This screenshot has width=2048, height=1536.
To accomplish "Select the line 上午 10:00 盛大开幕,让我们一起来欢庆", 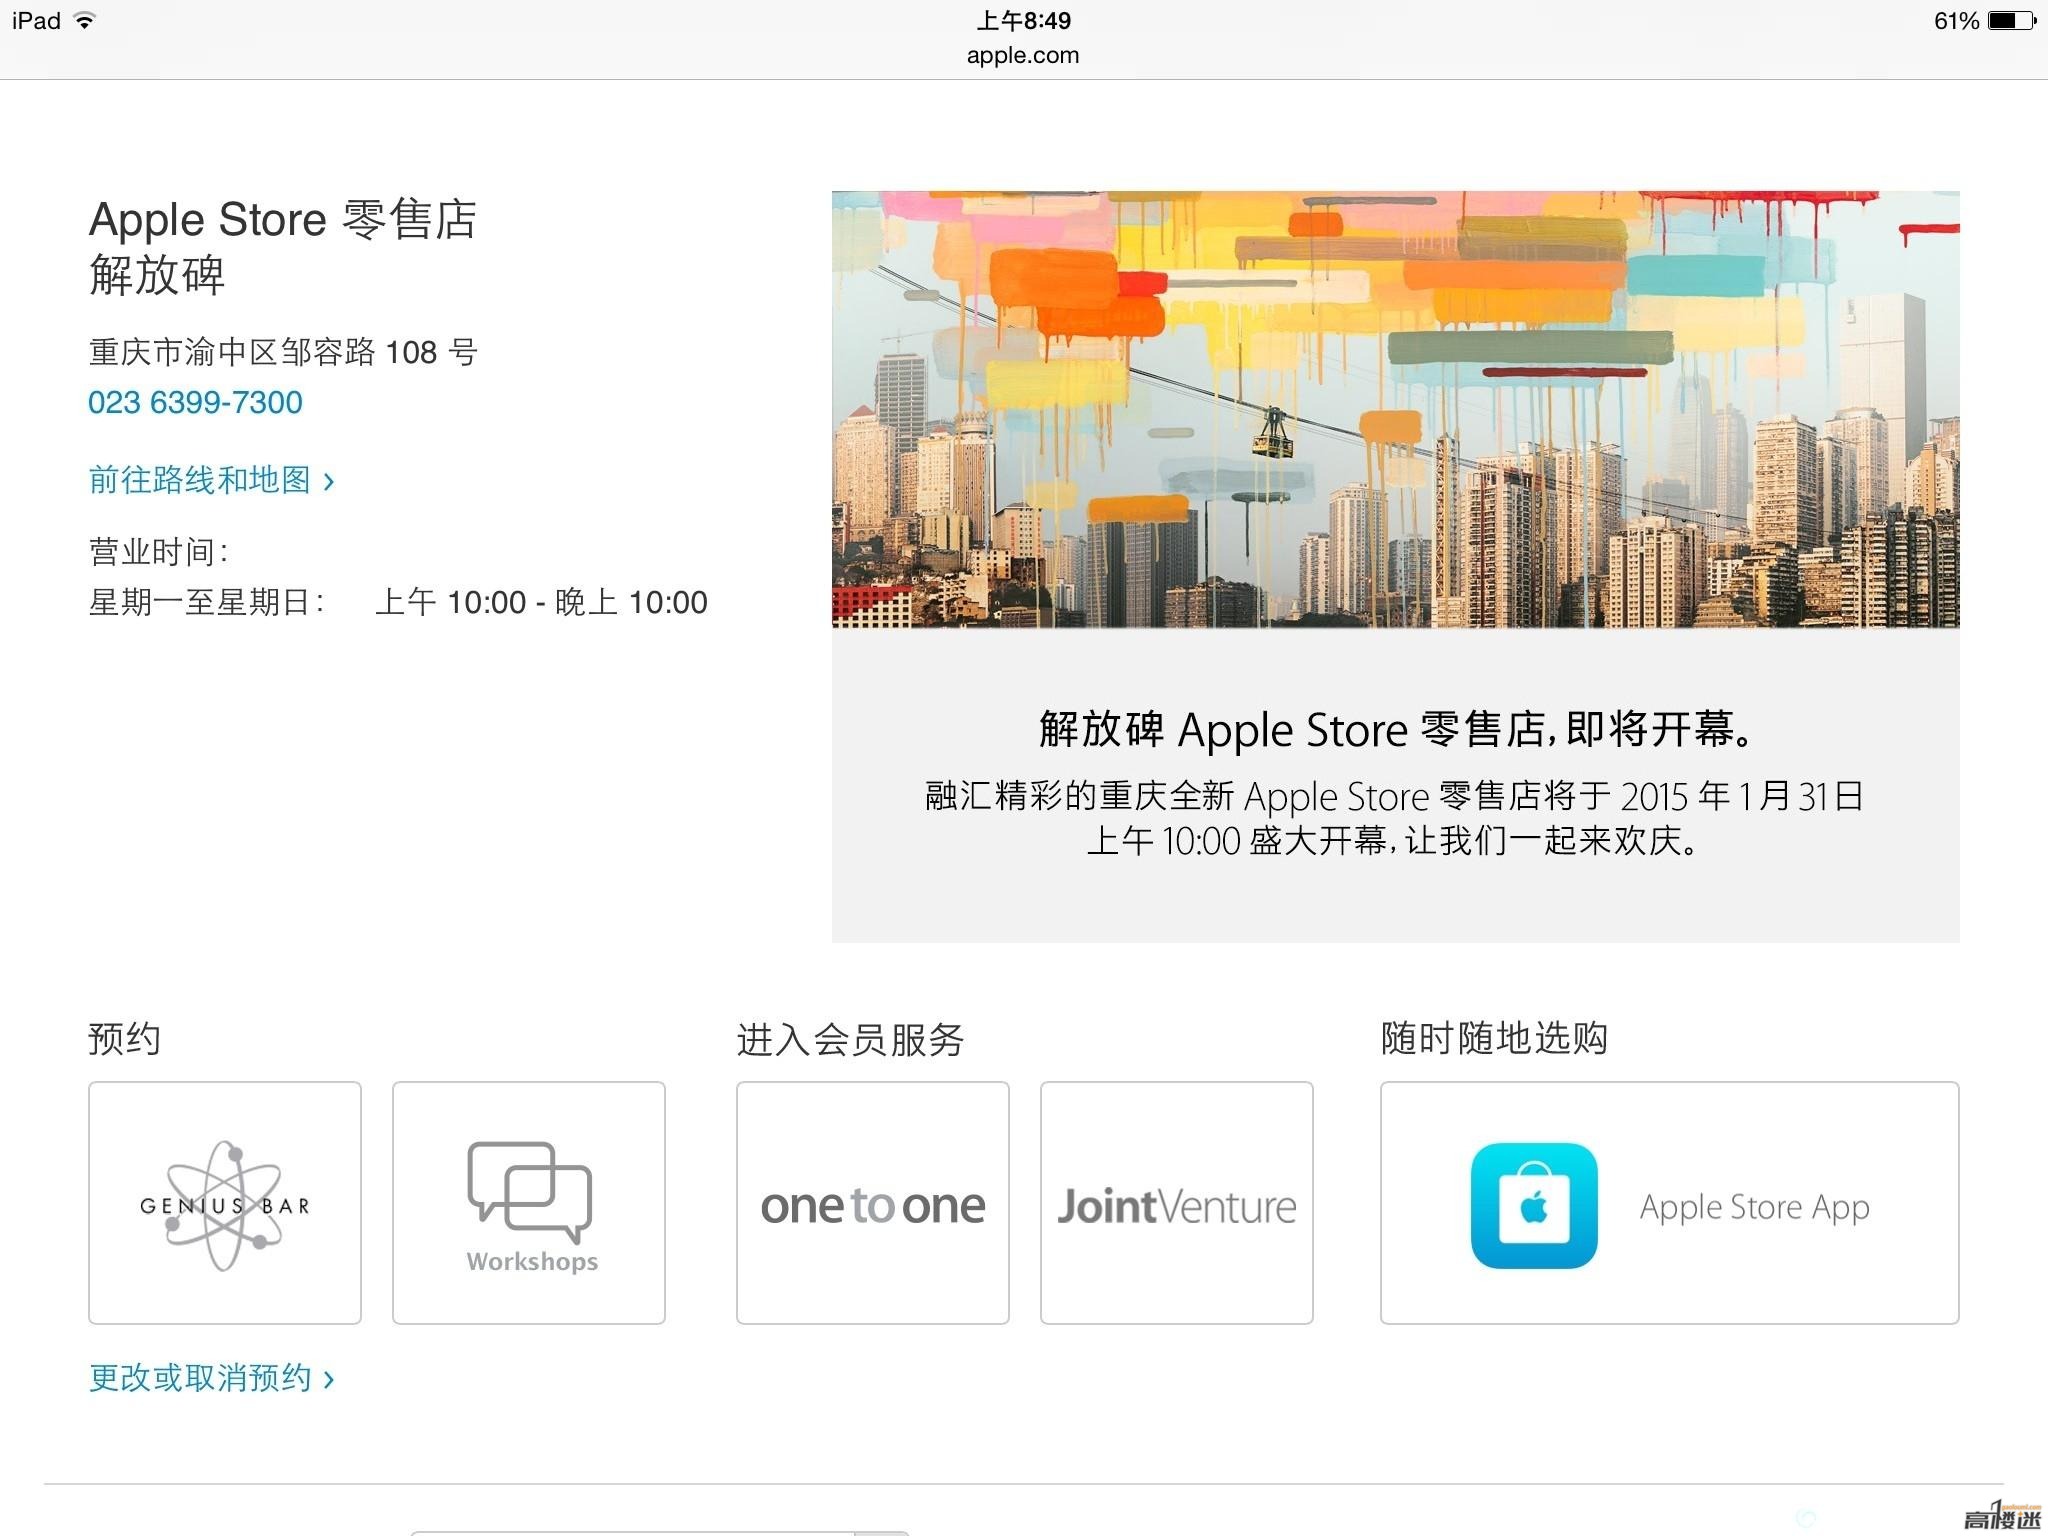I will tap(1395, 840).
